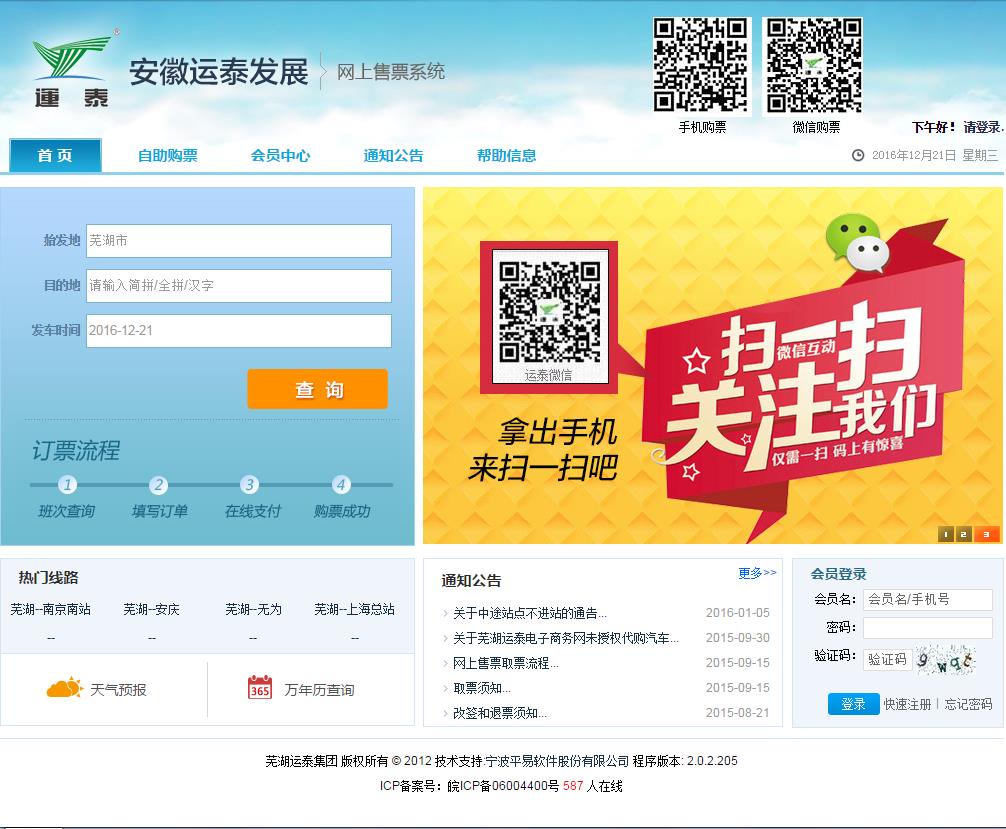This screenshot has width=1006, height=829.
Task: Click step 2 circle 填写订单
Action: [x=158, y=484]
